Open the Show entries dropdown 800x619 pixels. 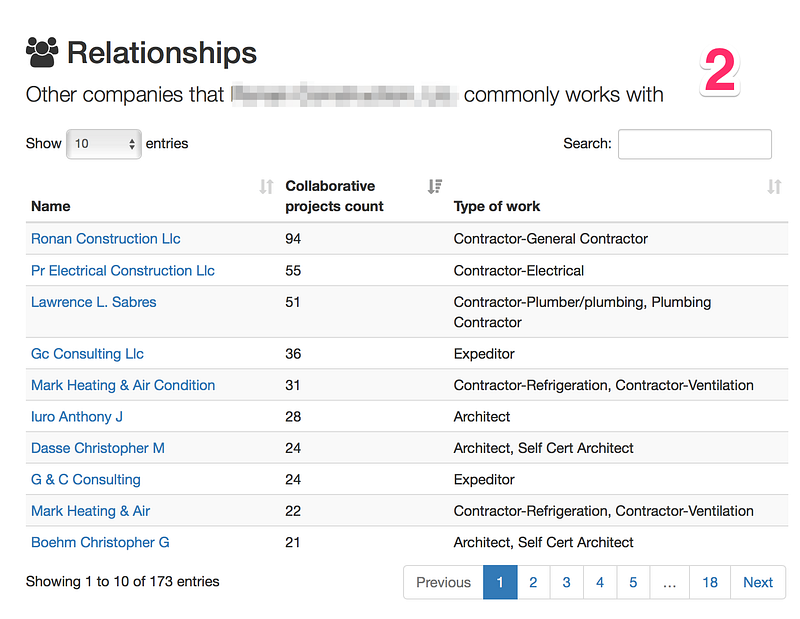click(x=104, y=144)
